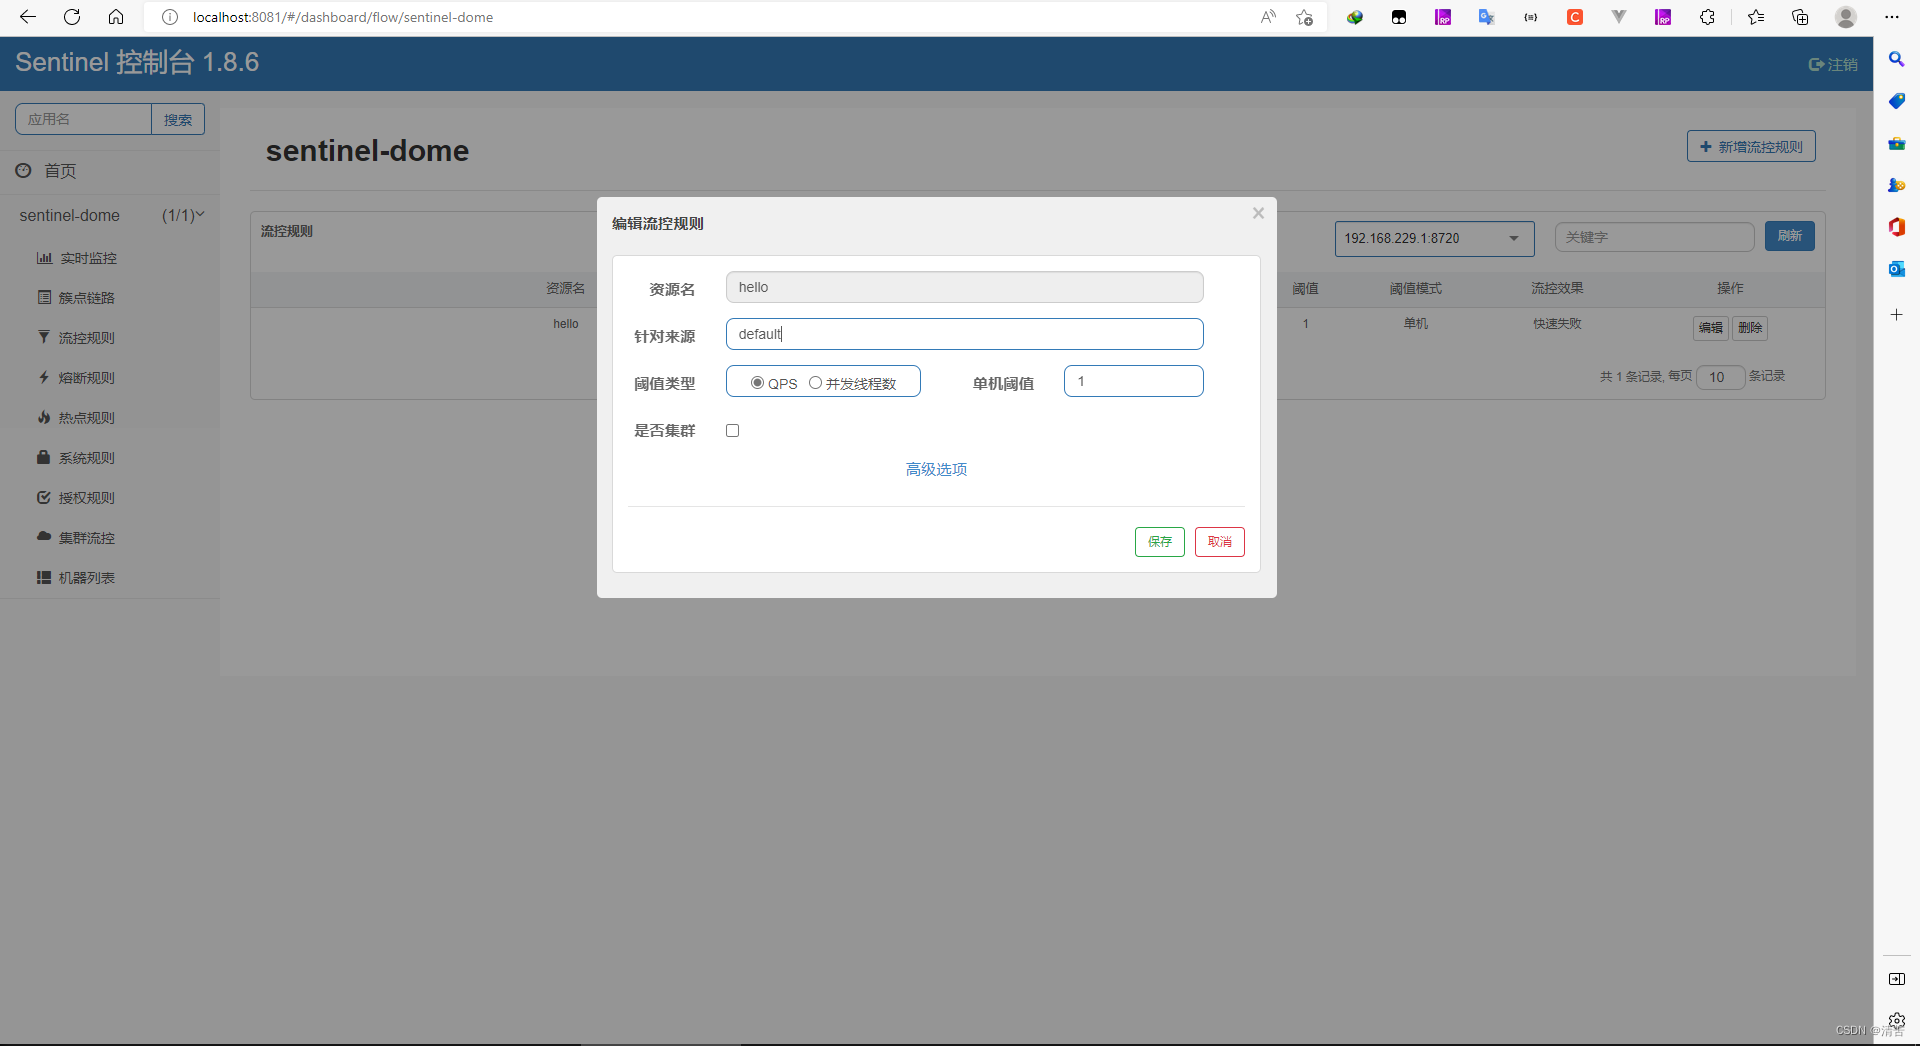
Task: Open the sidebar tools briefcase icon
Action: coord(1896,143)
